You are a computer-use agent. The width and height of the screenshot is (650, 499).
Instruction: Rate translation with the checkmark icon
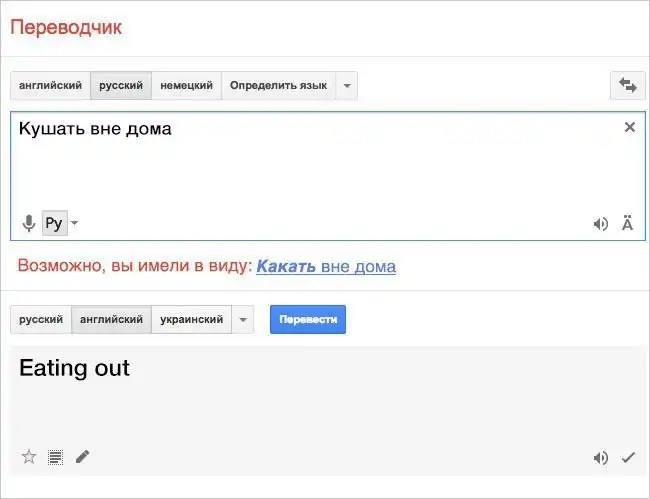[628, 458]
